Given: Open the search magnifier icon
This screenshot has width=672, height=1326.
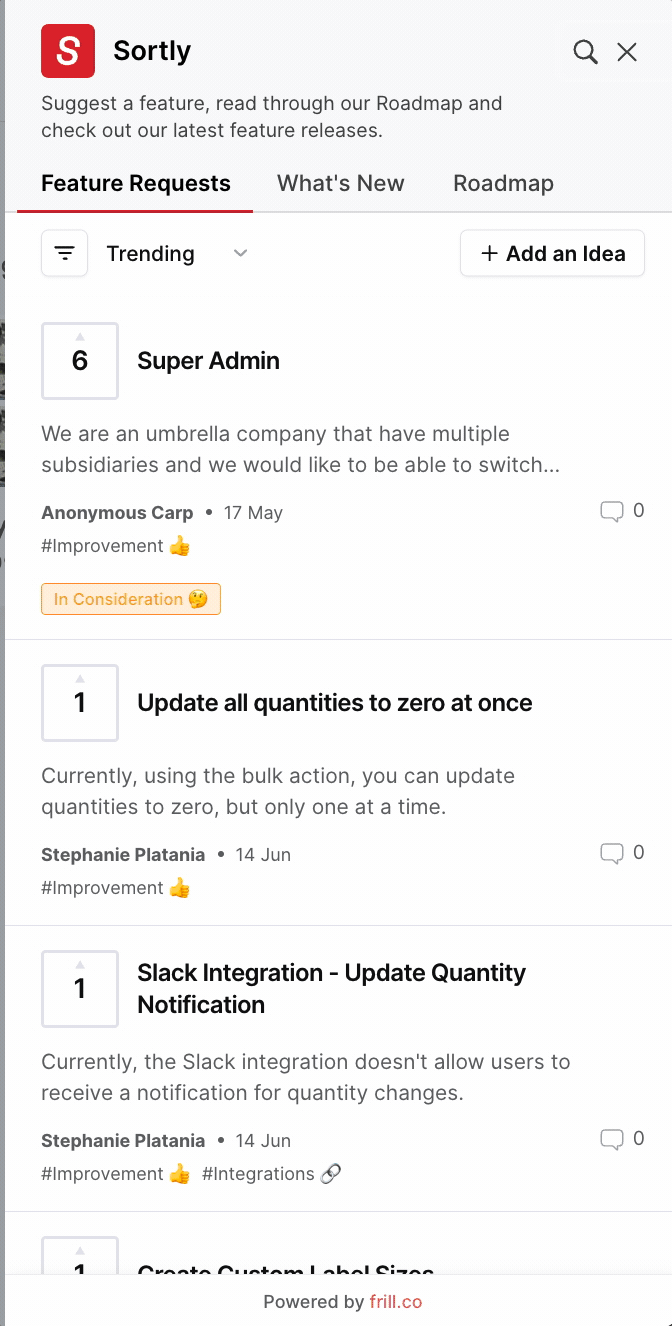Looking at the screenshot, I should [585, 52].
